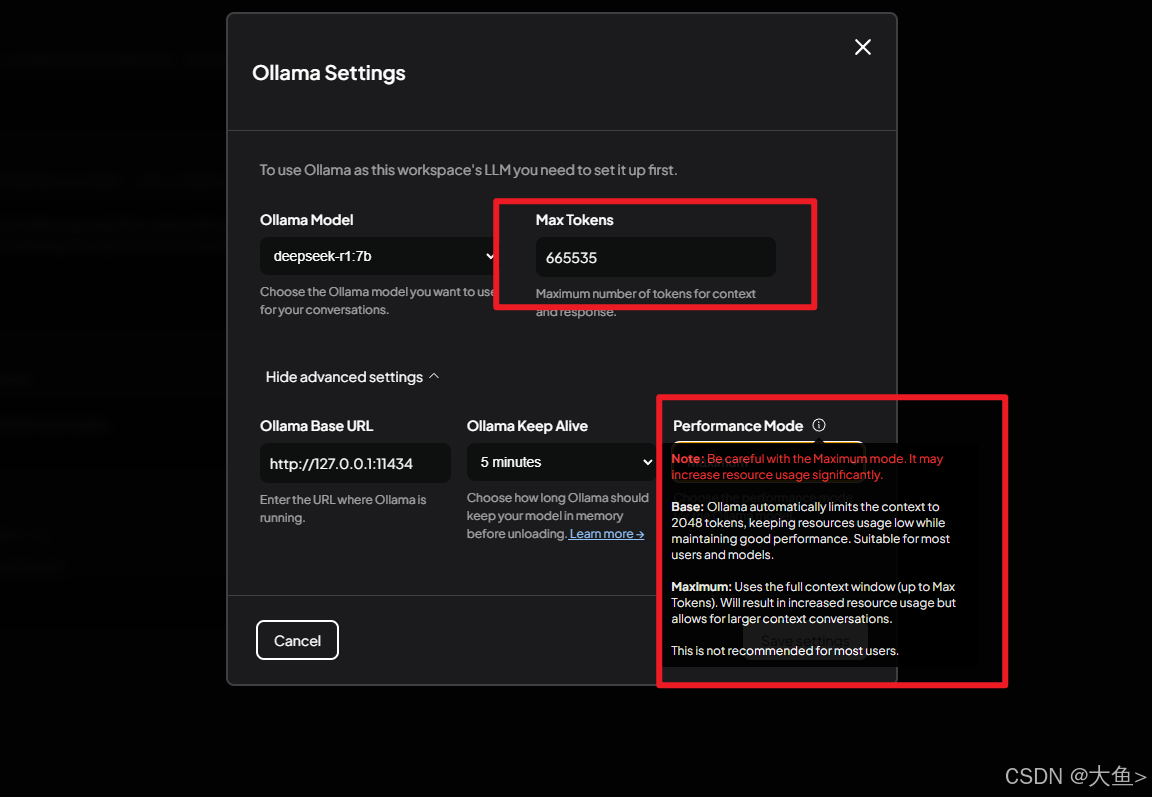Click the red Maximum mode note text
This screenshot has width=1152, height=797.
click(x=807, y=466)
